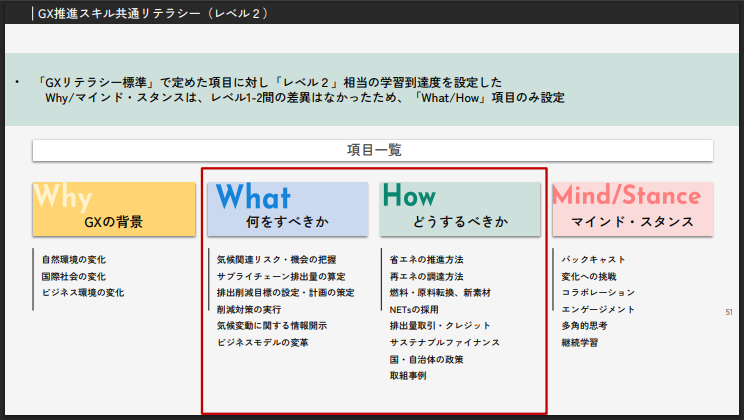Select the pink Mind/Stance box
The image size is (744, 420).
[633, 208]
